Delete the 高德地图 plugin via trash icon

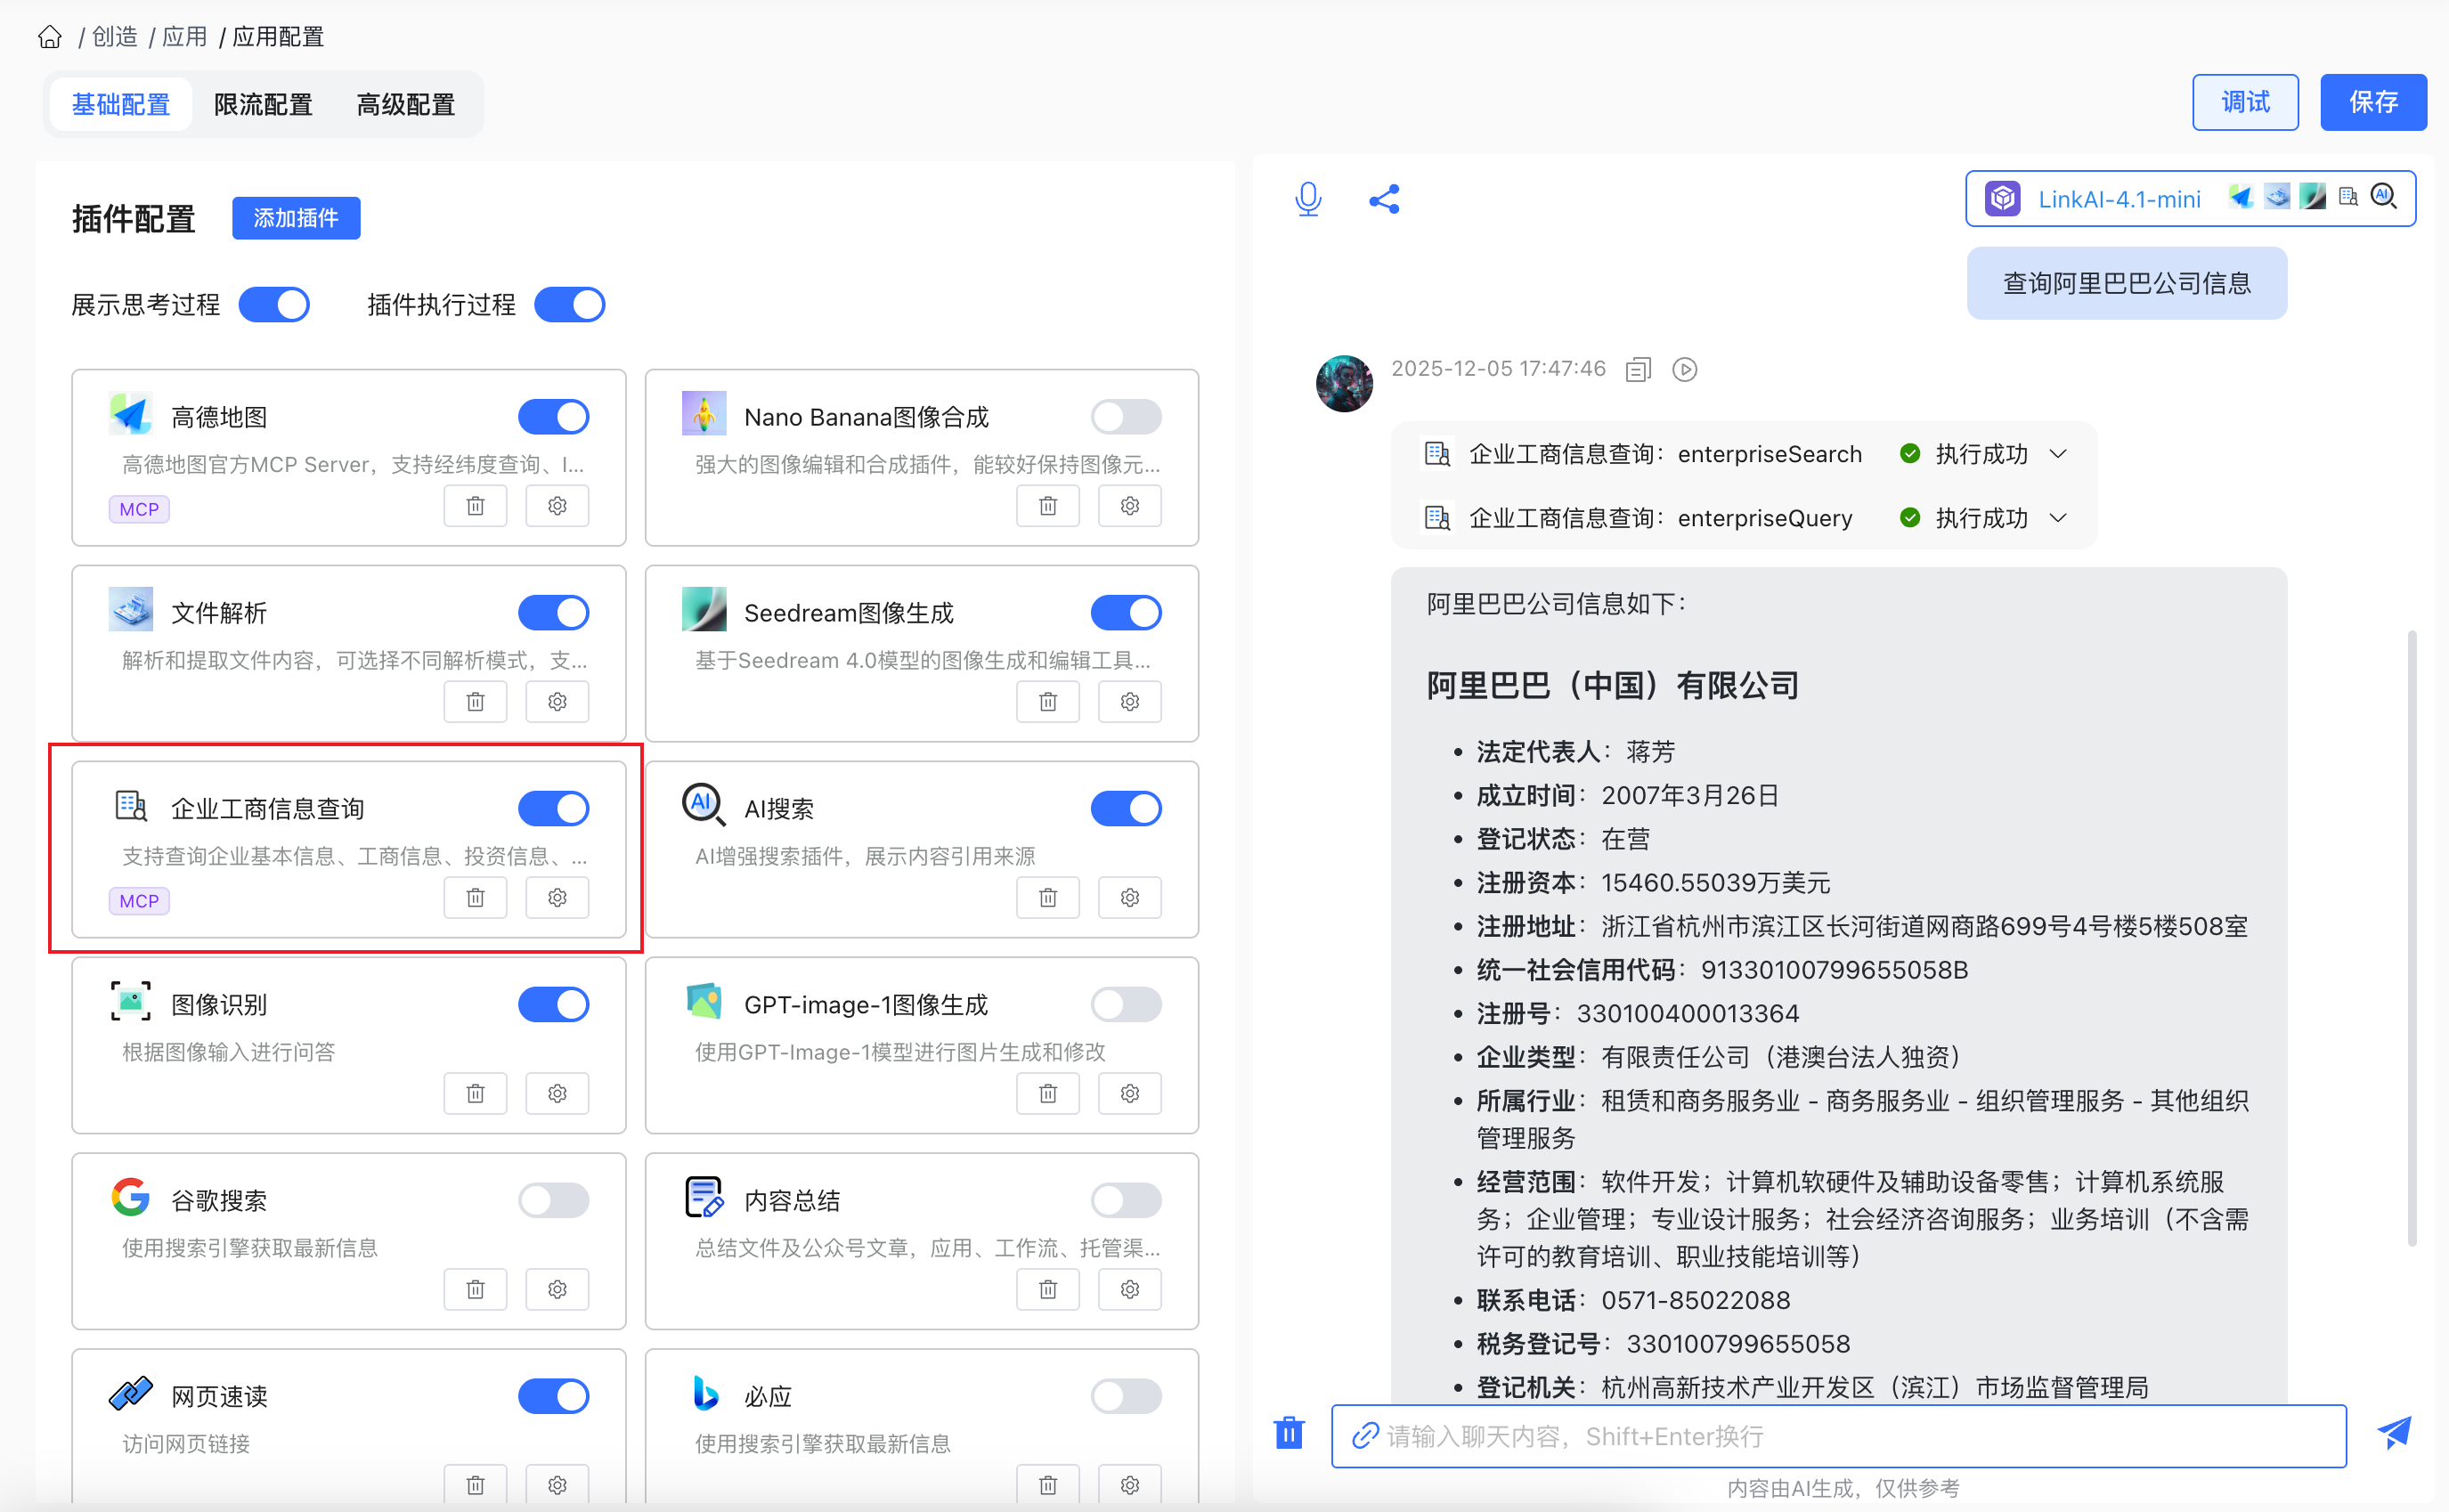pos(475,506)
